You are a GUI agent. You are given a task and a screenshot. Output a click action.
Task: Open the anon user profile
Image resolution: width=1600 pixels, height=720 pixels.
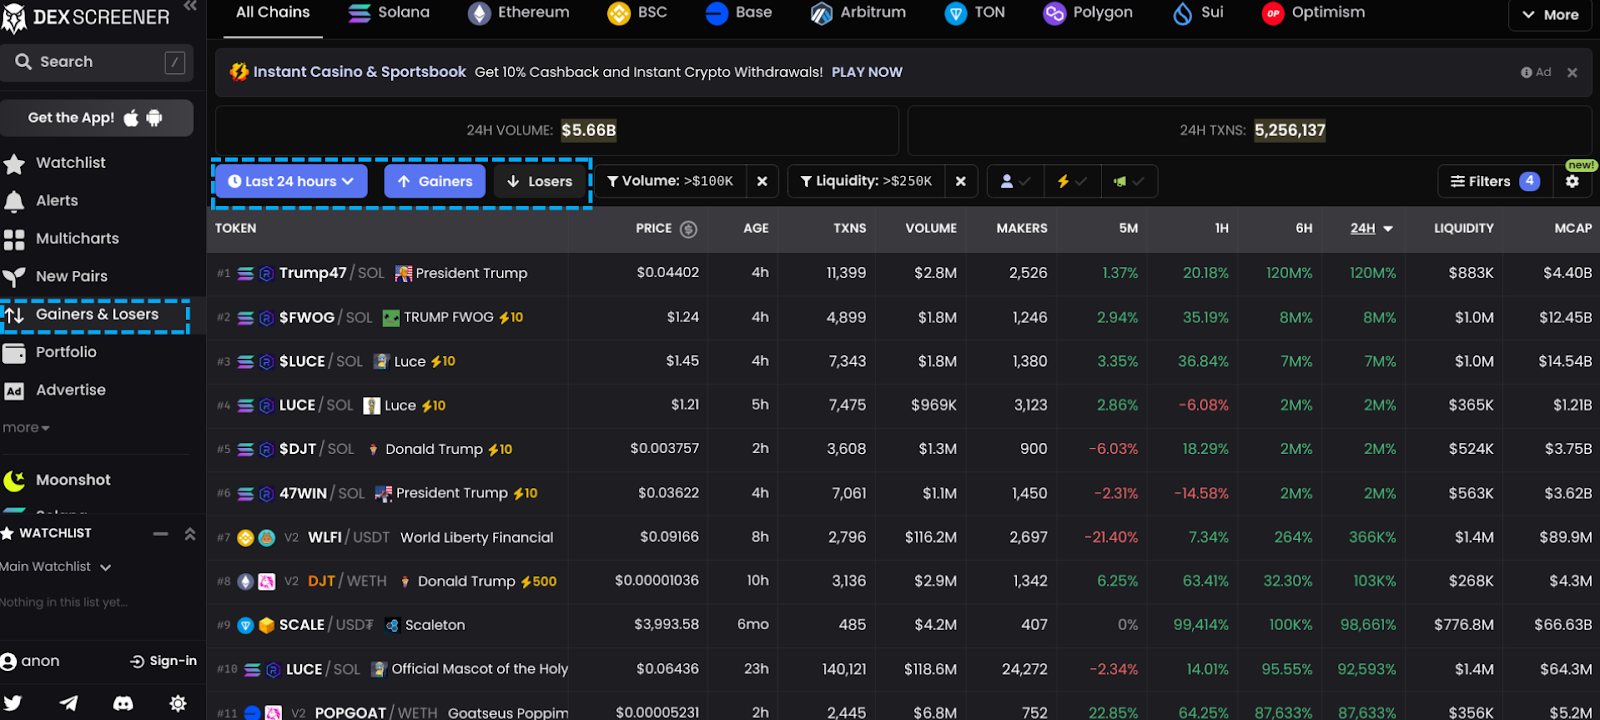(x=31, y=662)
